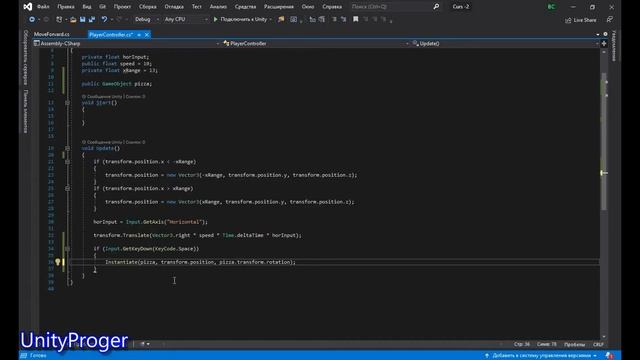Click the bookmark toolbar icon
The width and height of the screenshot is (640, 360).
(x=356, y=19)
